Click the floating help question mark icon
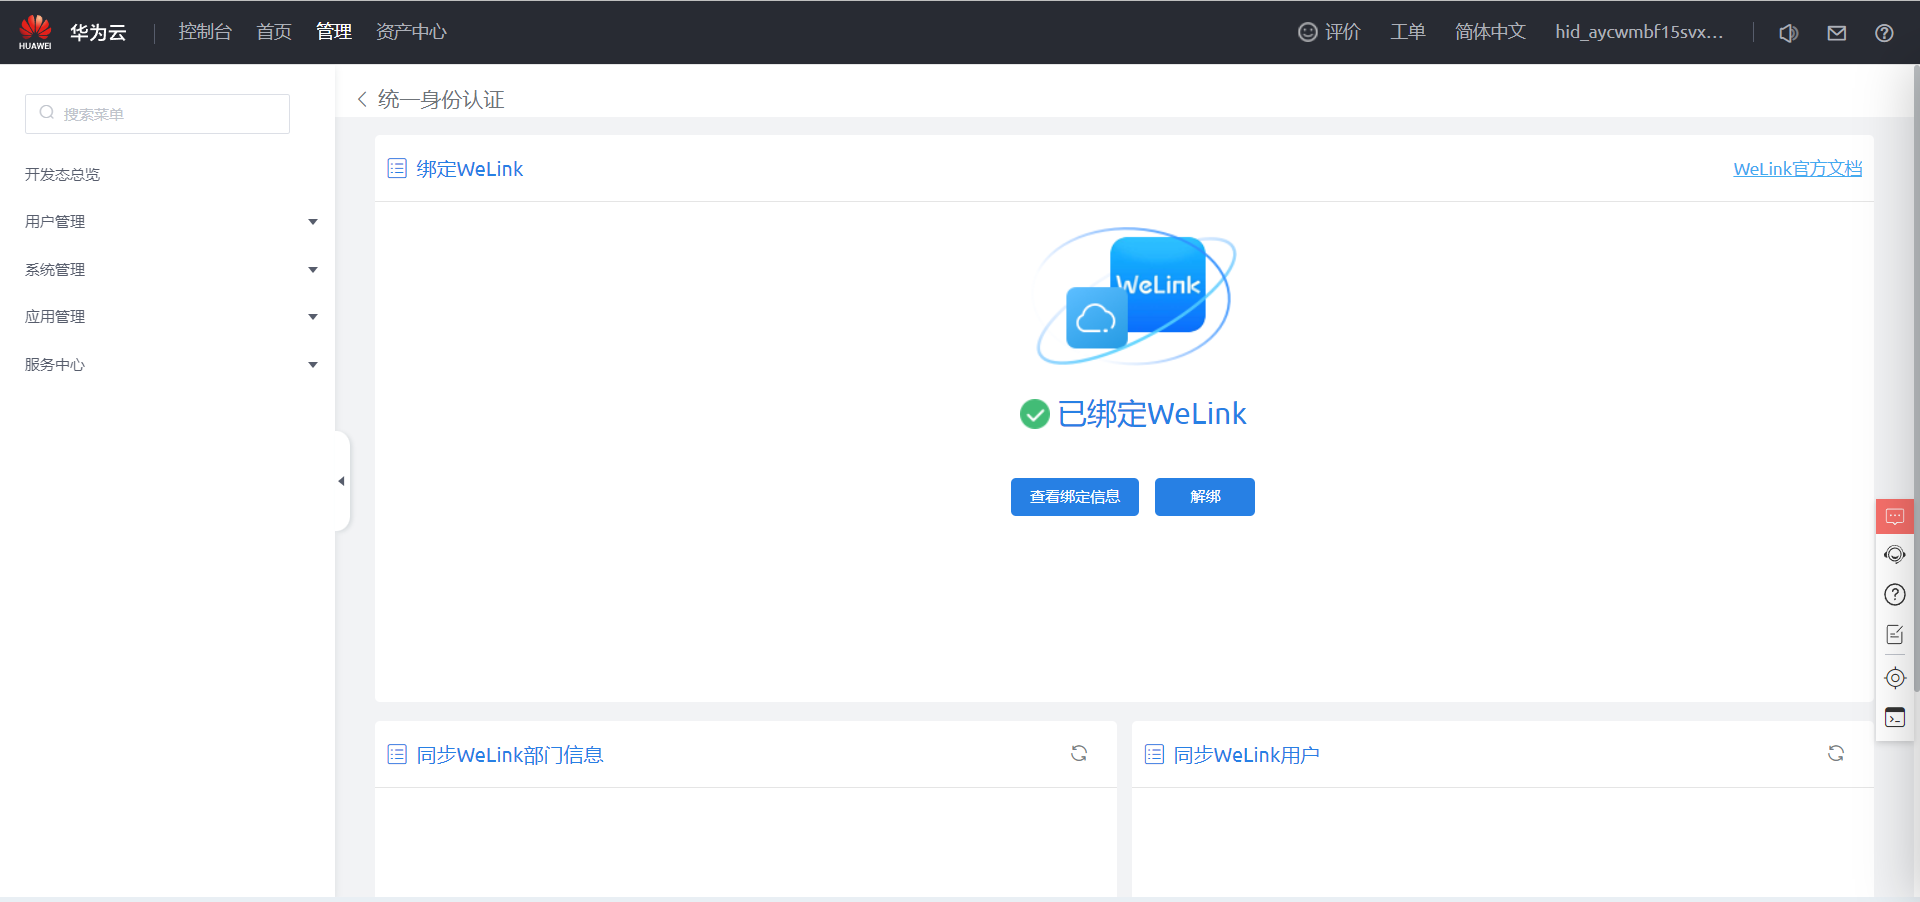Viewport: 1920px width, 902px height. (x=1895, y=594)
